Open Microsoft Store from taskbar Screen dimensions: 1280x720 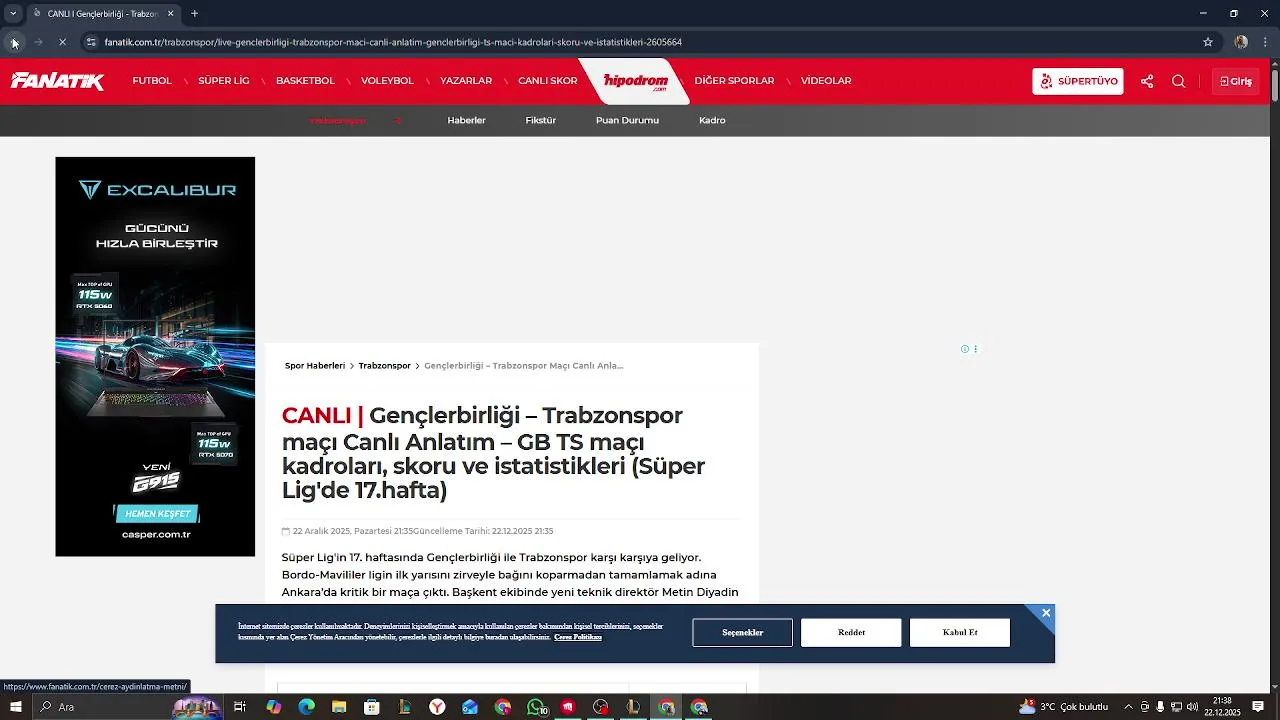tap(372, 707)
